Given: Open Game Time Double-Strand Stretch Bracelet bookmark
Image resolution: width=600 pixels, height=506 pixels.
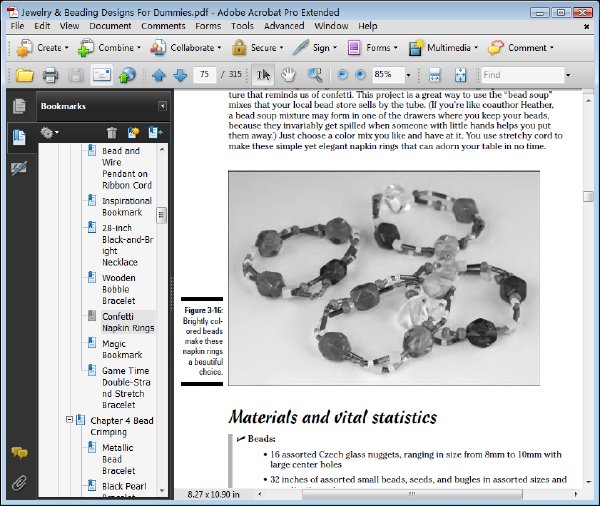Looking at the screenshot, I should pos(126,388).
